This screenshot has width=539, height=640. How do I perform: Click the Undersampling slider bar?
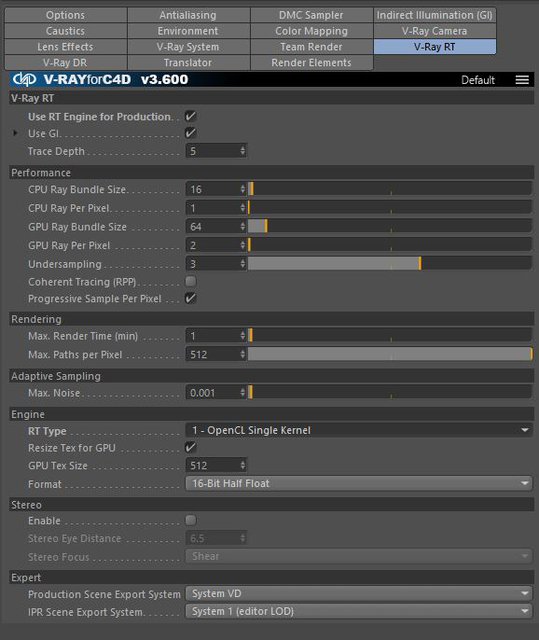[390, 264]
